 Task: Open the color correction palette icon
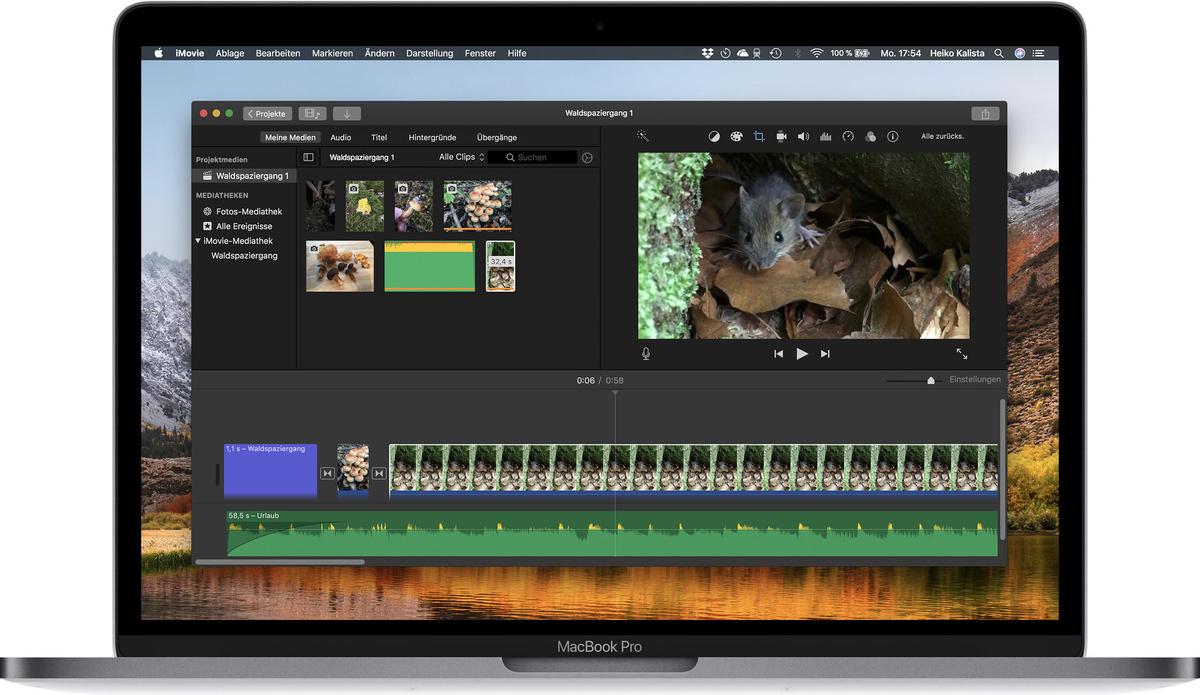737,137
